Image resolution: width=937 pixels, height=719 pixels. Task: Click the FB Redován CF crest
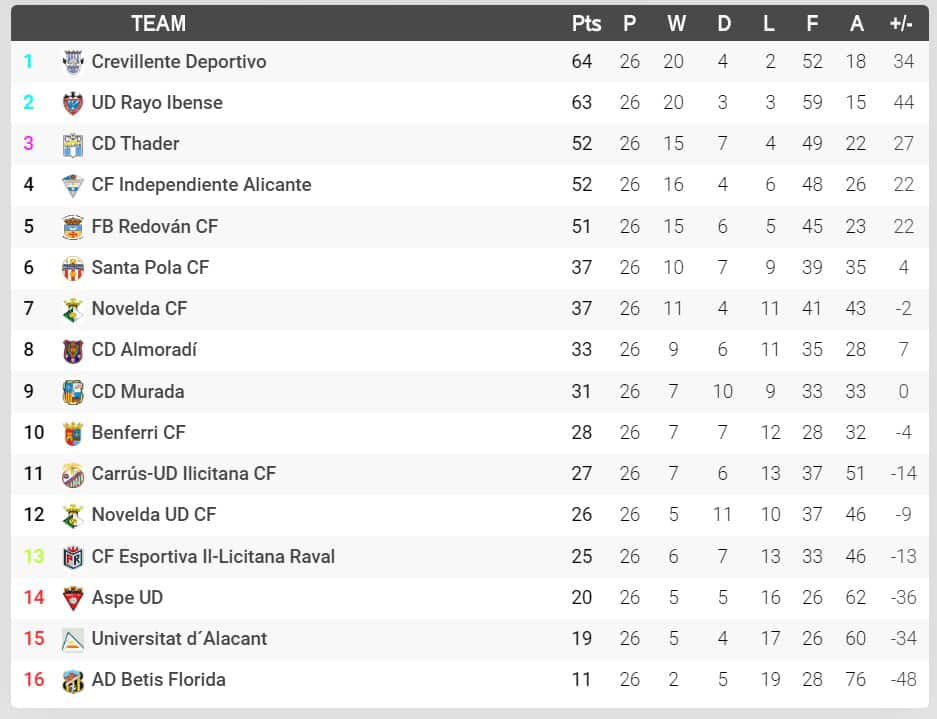(x=73, y=227)
